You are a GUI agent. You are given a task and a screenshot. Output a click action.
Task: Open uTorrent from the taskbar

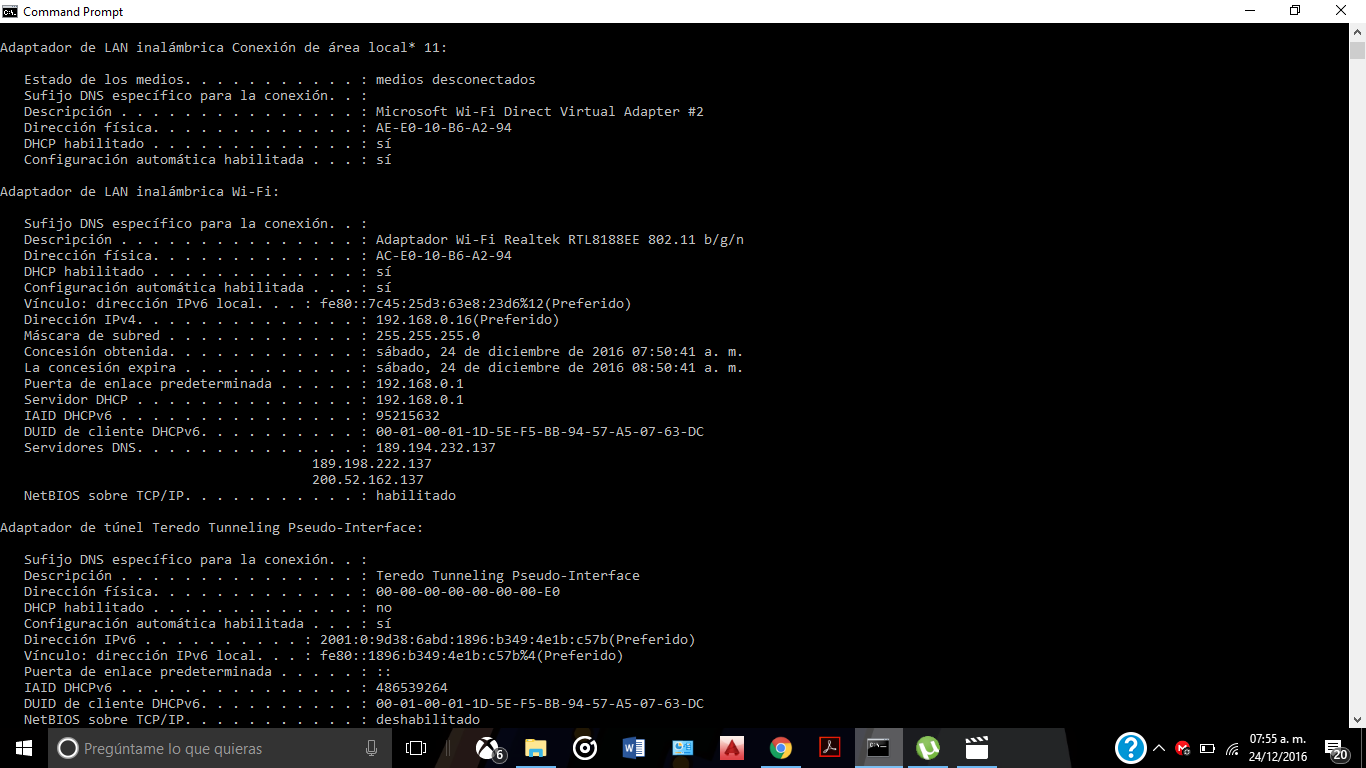coord(928,748)
